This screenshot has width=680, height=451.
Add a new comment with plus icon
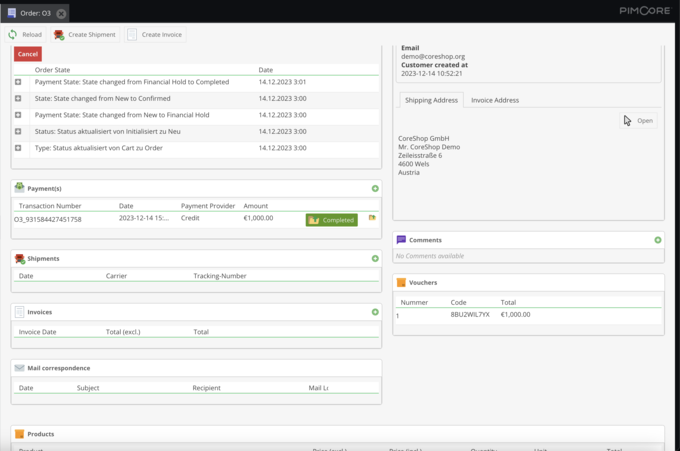(x=658, y=240)
